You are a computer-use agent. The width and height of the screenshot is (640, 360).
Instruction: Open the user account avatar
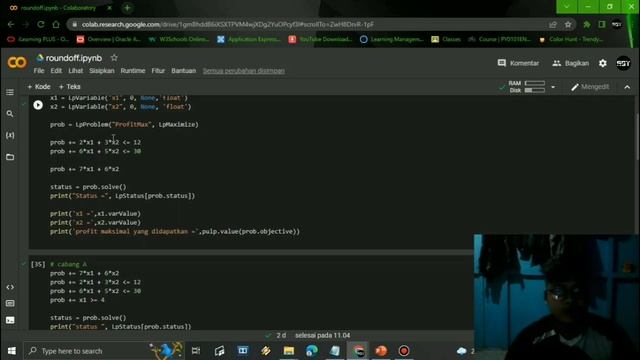(x=623, y=63)
